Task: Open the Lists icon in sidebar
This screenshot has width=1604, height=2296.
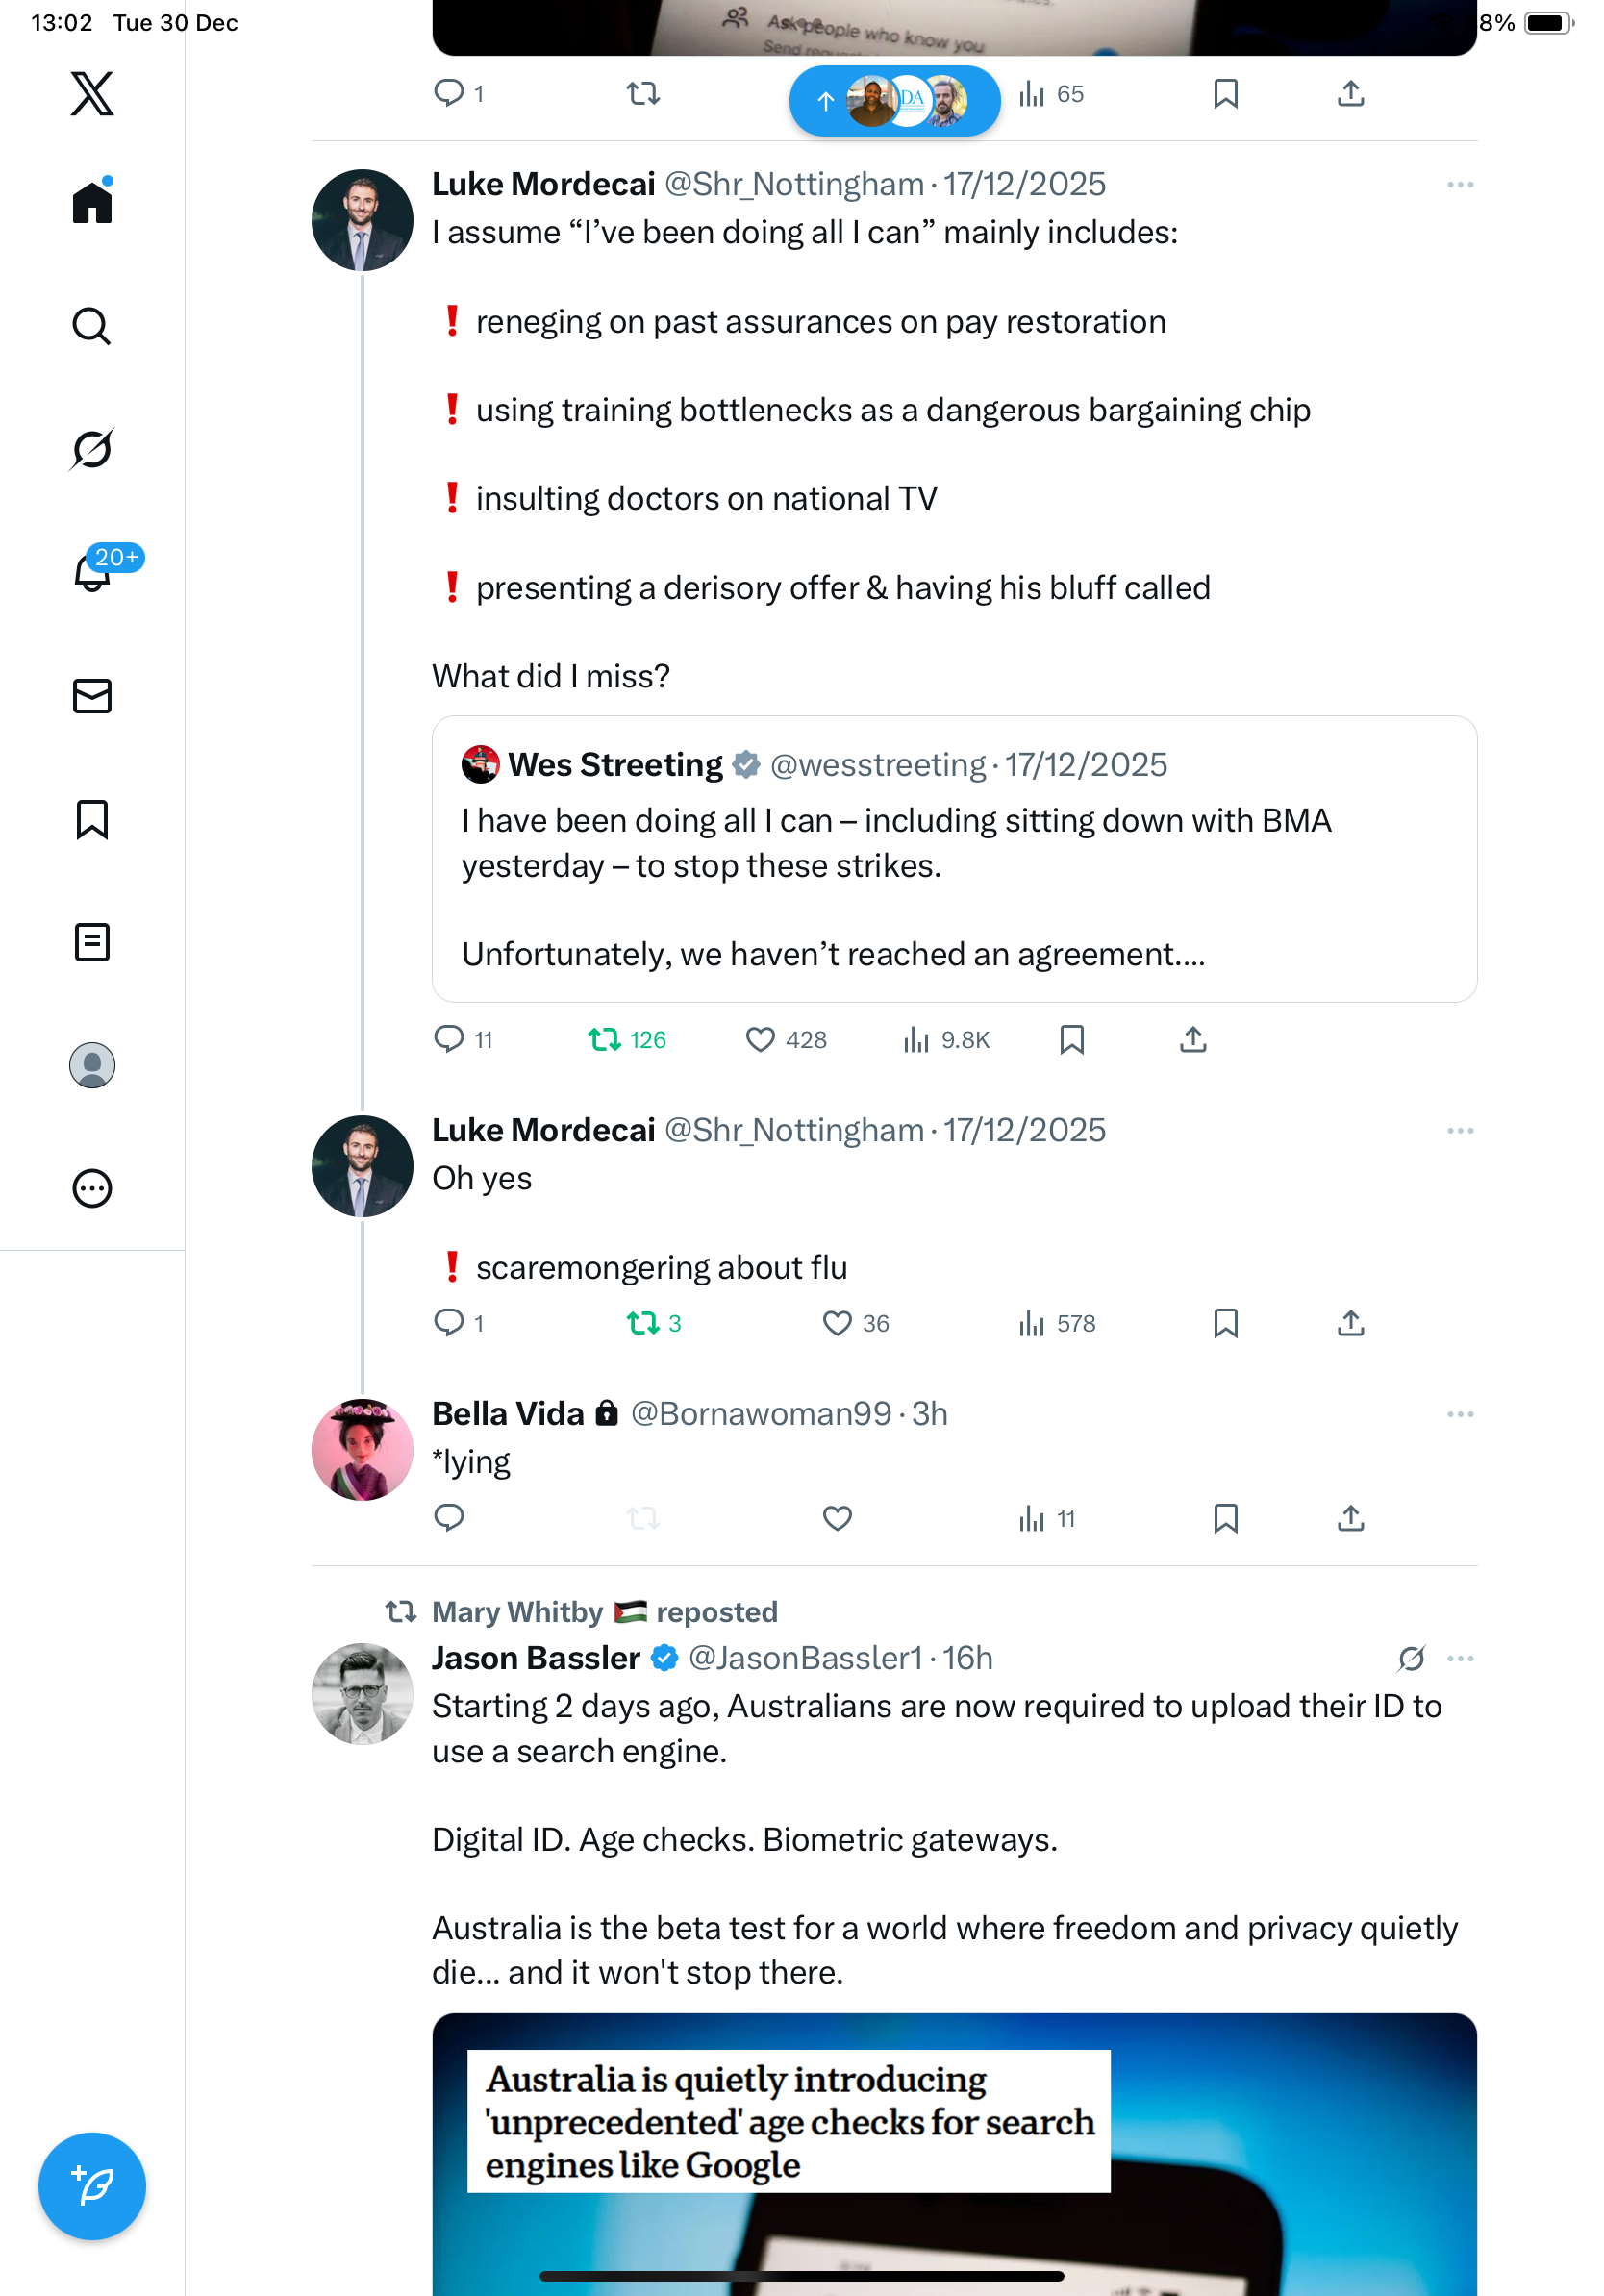Action: [x=92, y=942]
